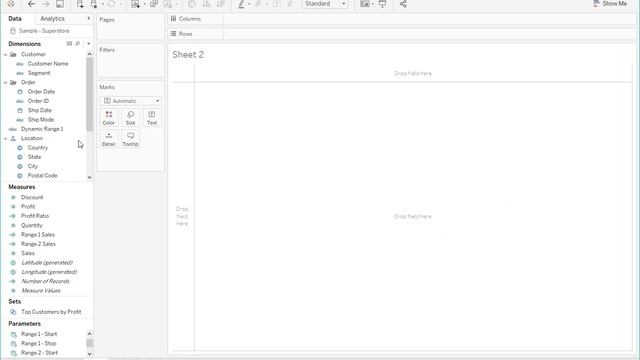This screenshot has width=640, height=360.
Task: Select the Discount measure
Action: pos(32,197)
